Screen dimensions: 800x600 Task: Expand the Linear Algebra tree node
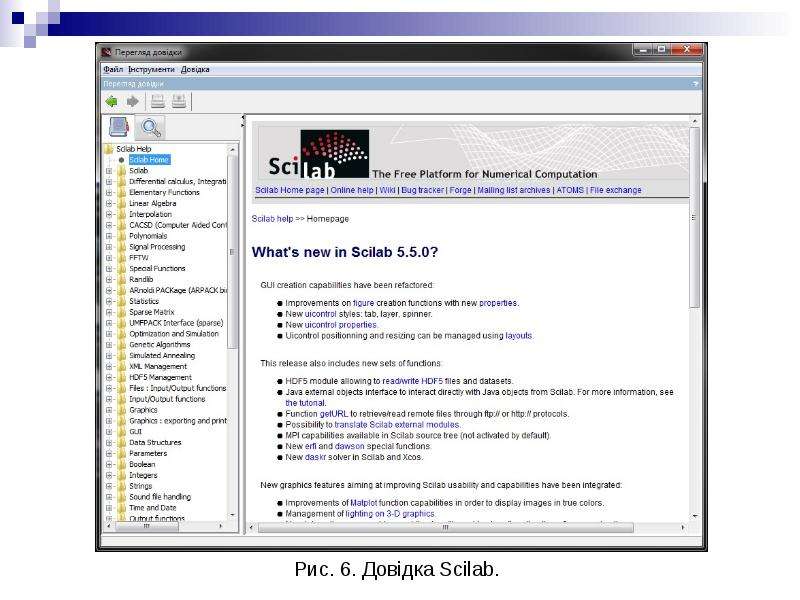109,204
